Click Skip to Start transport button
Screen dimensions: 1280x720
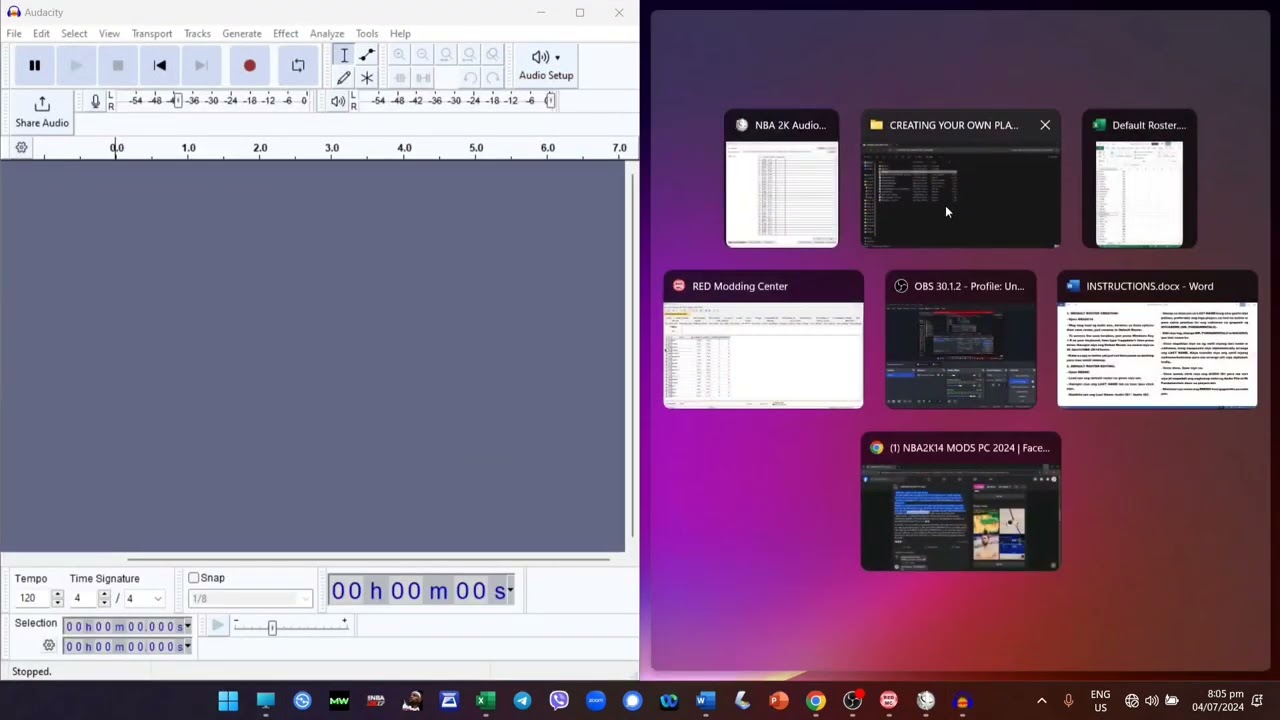pos(160,66)
